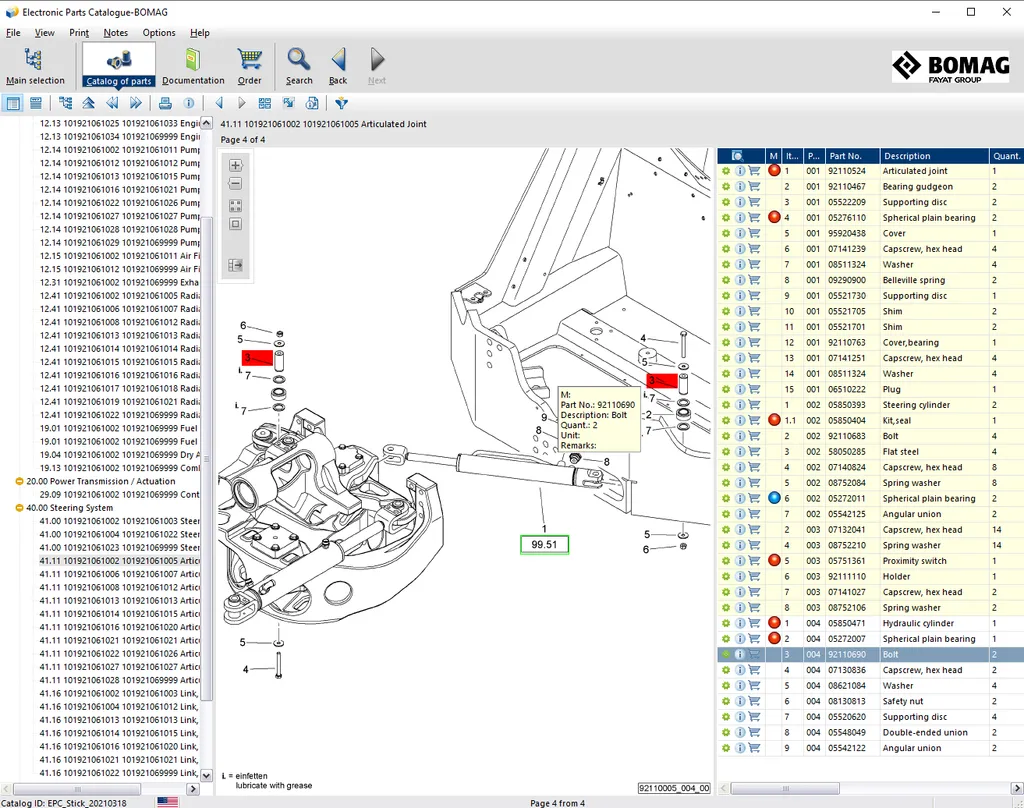Sort by the Part No. column header
The image size is (1024, 808).
click(x=852, y=156)
